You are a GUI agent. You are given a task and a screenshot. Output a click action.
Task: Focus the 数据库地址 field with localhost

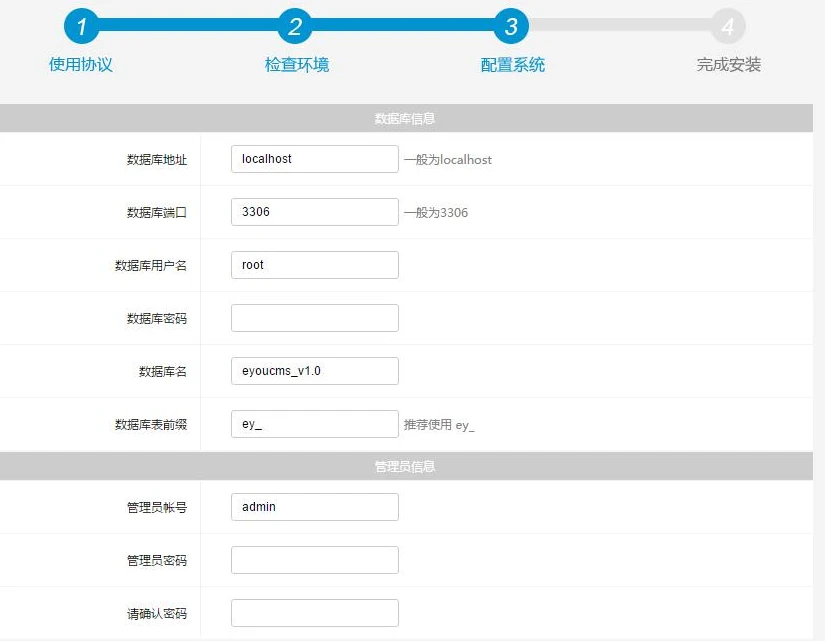(x=314, y=159)
